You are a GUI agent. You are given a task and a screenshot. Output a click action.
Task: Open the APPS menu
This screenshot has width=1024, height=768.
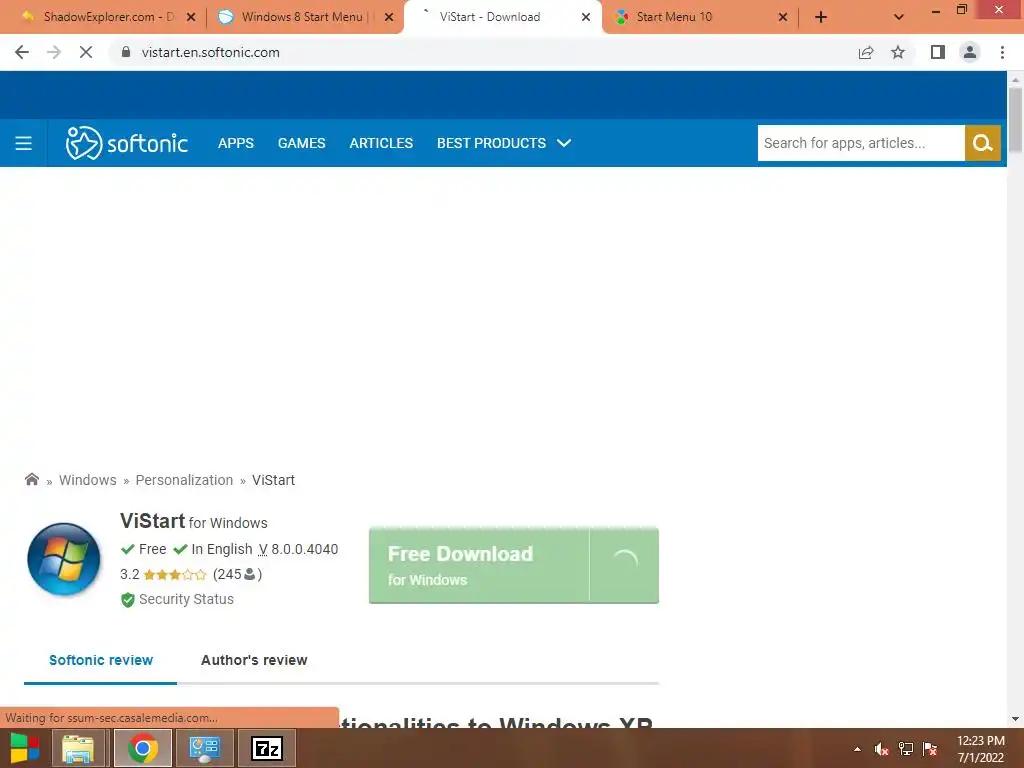(236, 143)
